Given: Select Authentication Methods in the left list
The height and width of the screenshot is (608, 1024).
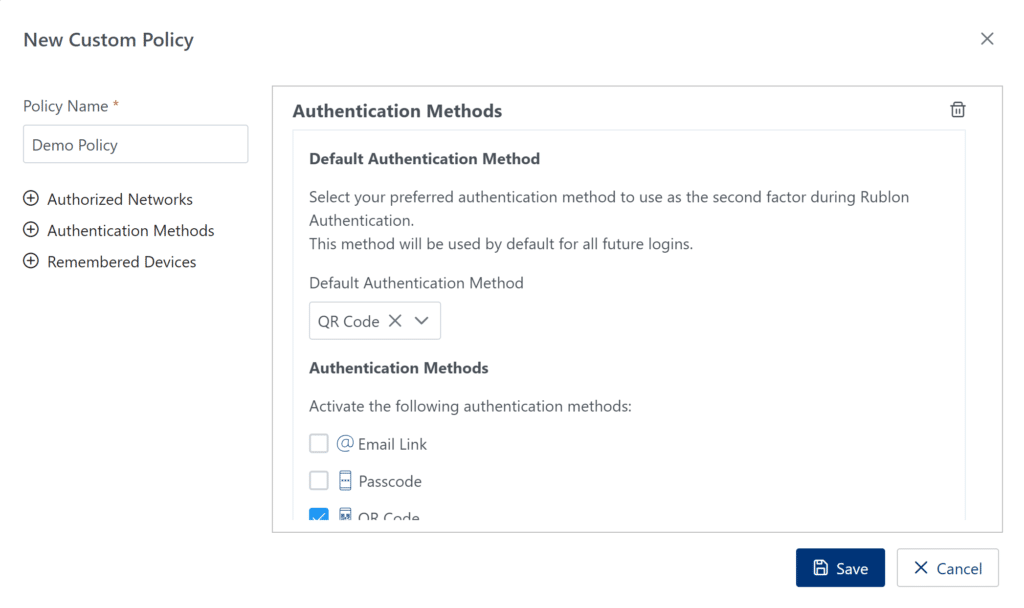Looking at the screenshot, I should [131, 231].
